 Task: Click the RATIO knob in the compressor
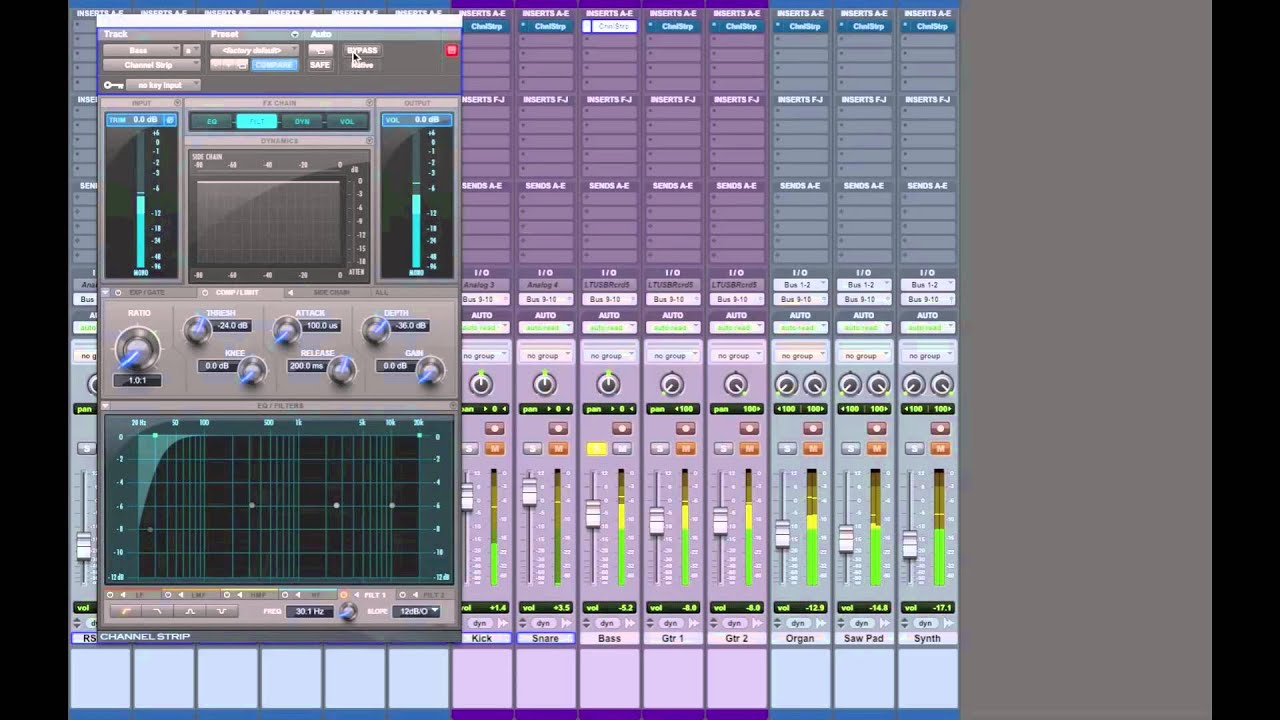137,348
